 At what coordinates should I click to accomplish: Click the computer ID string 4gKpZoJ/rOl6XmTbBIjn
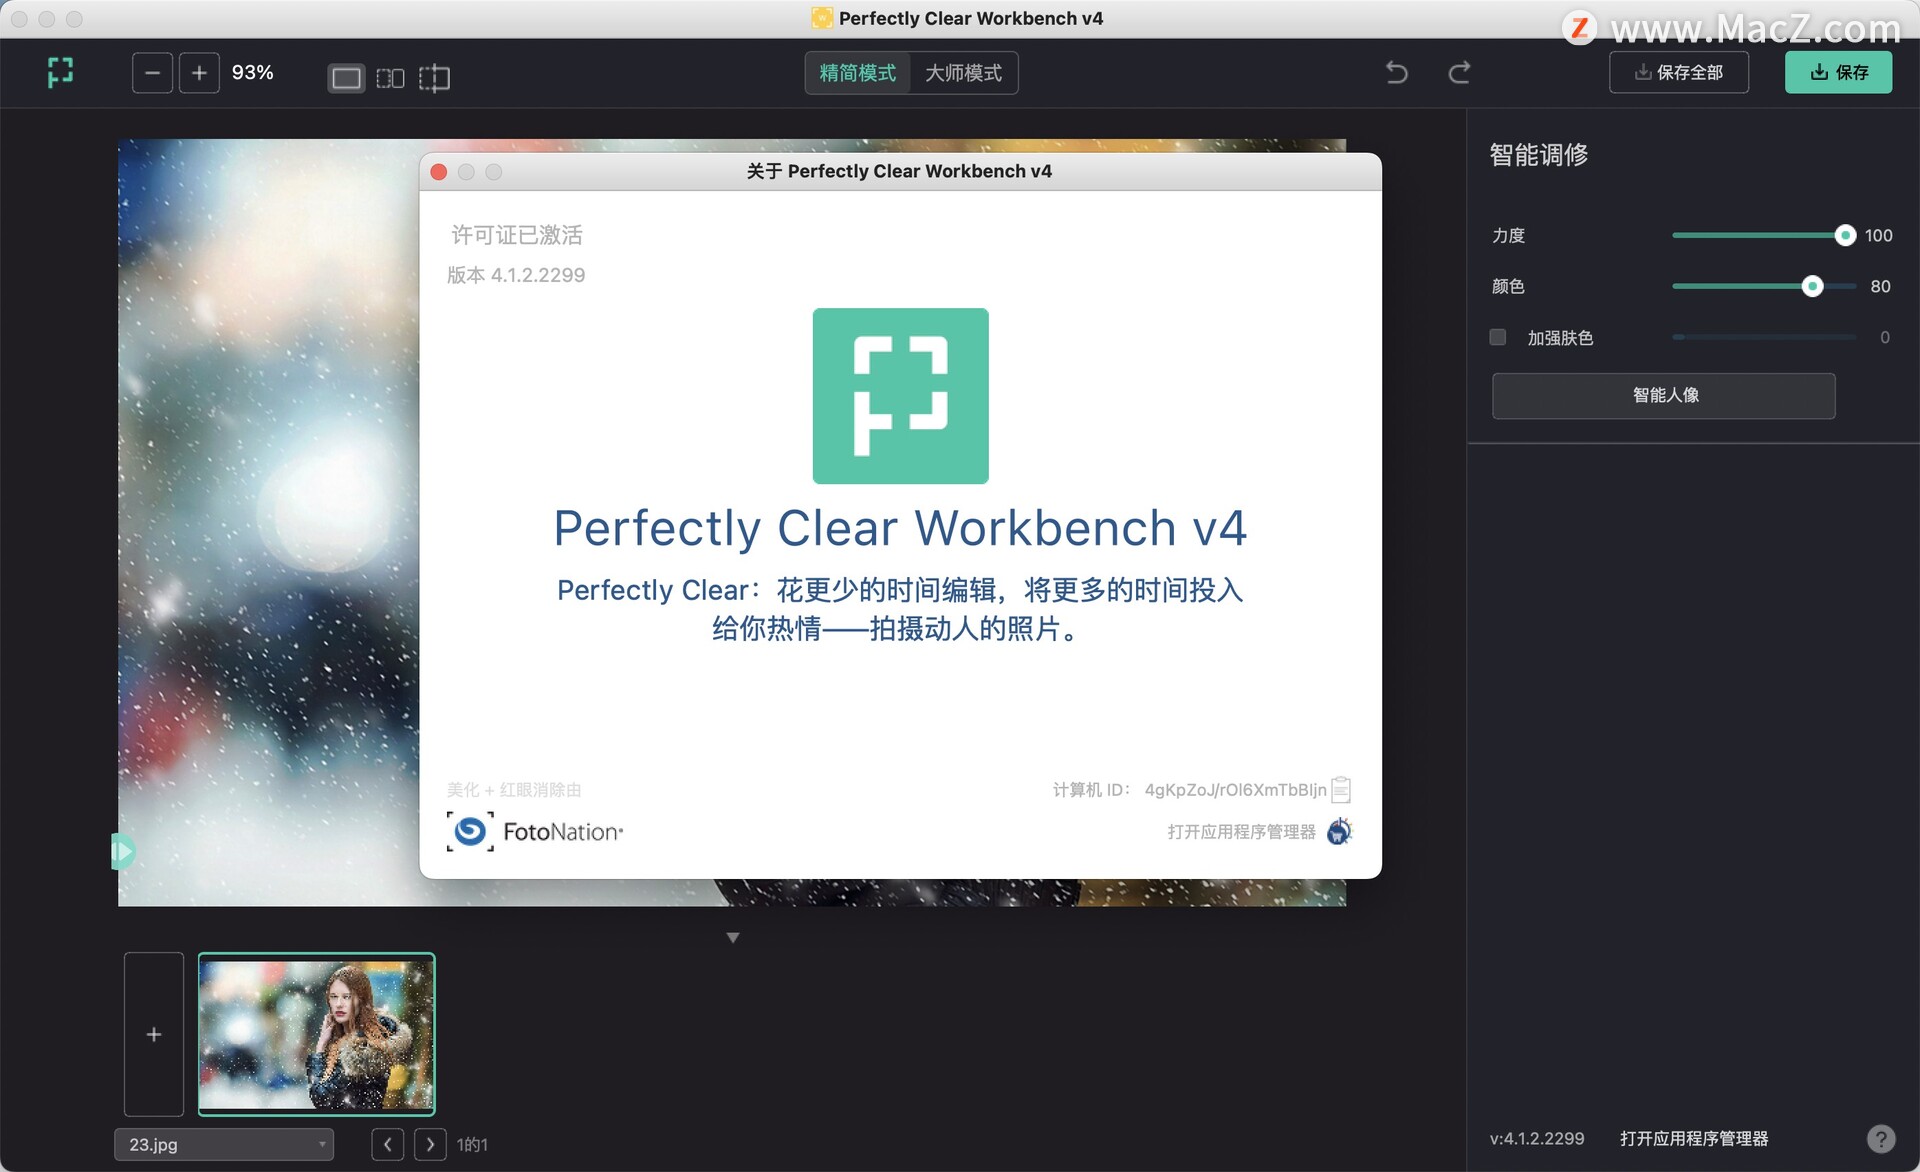pos(1235,790)
